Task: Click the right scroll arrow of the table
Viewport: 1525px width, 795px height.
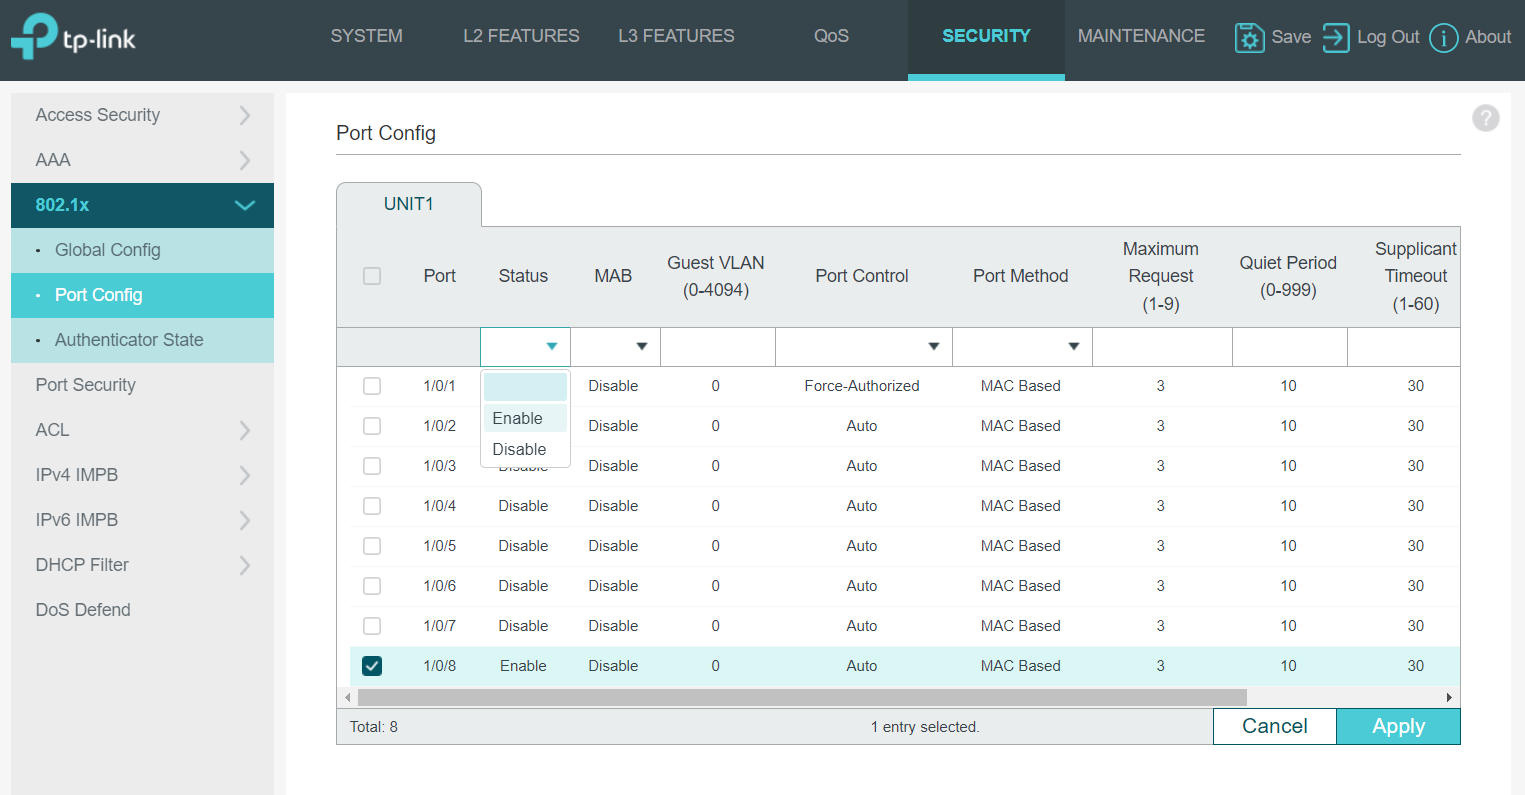Action: 1449,697
